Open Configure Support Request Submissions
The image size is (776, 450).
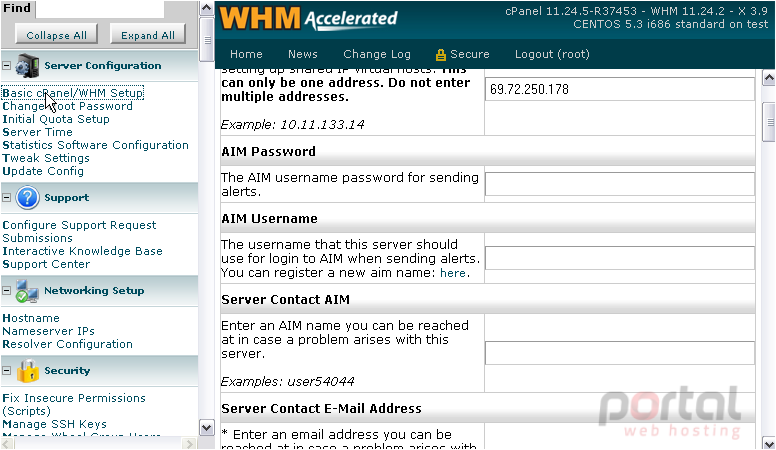tap(79, 231)
